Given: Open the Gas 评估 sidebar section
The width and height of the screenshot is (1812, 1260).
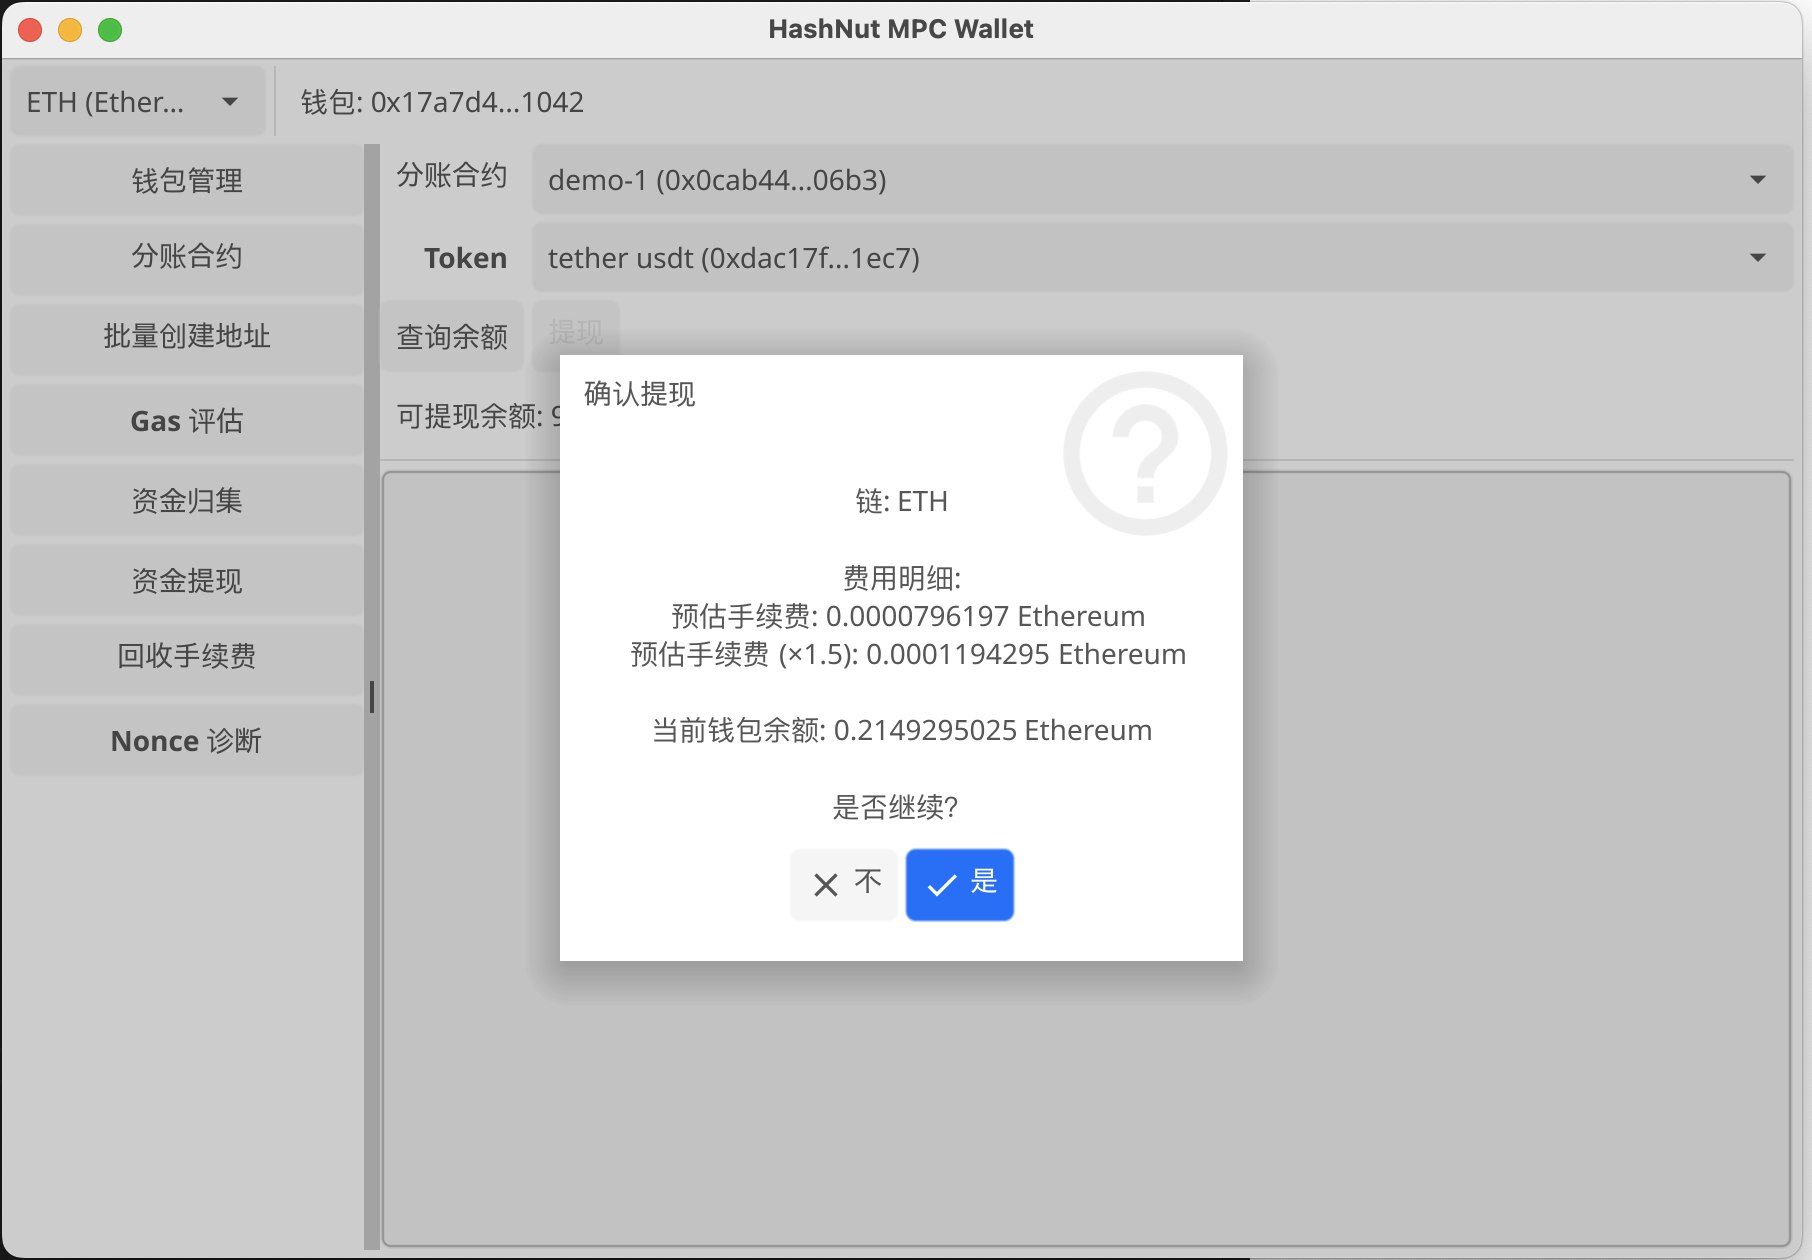Looking at the screenshot, I should [187, 420].
